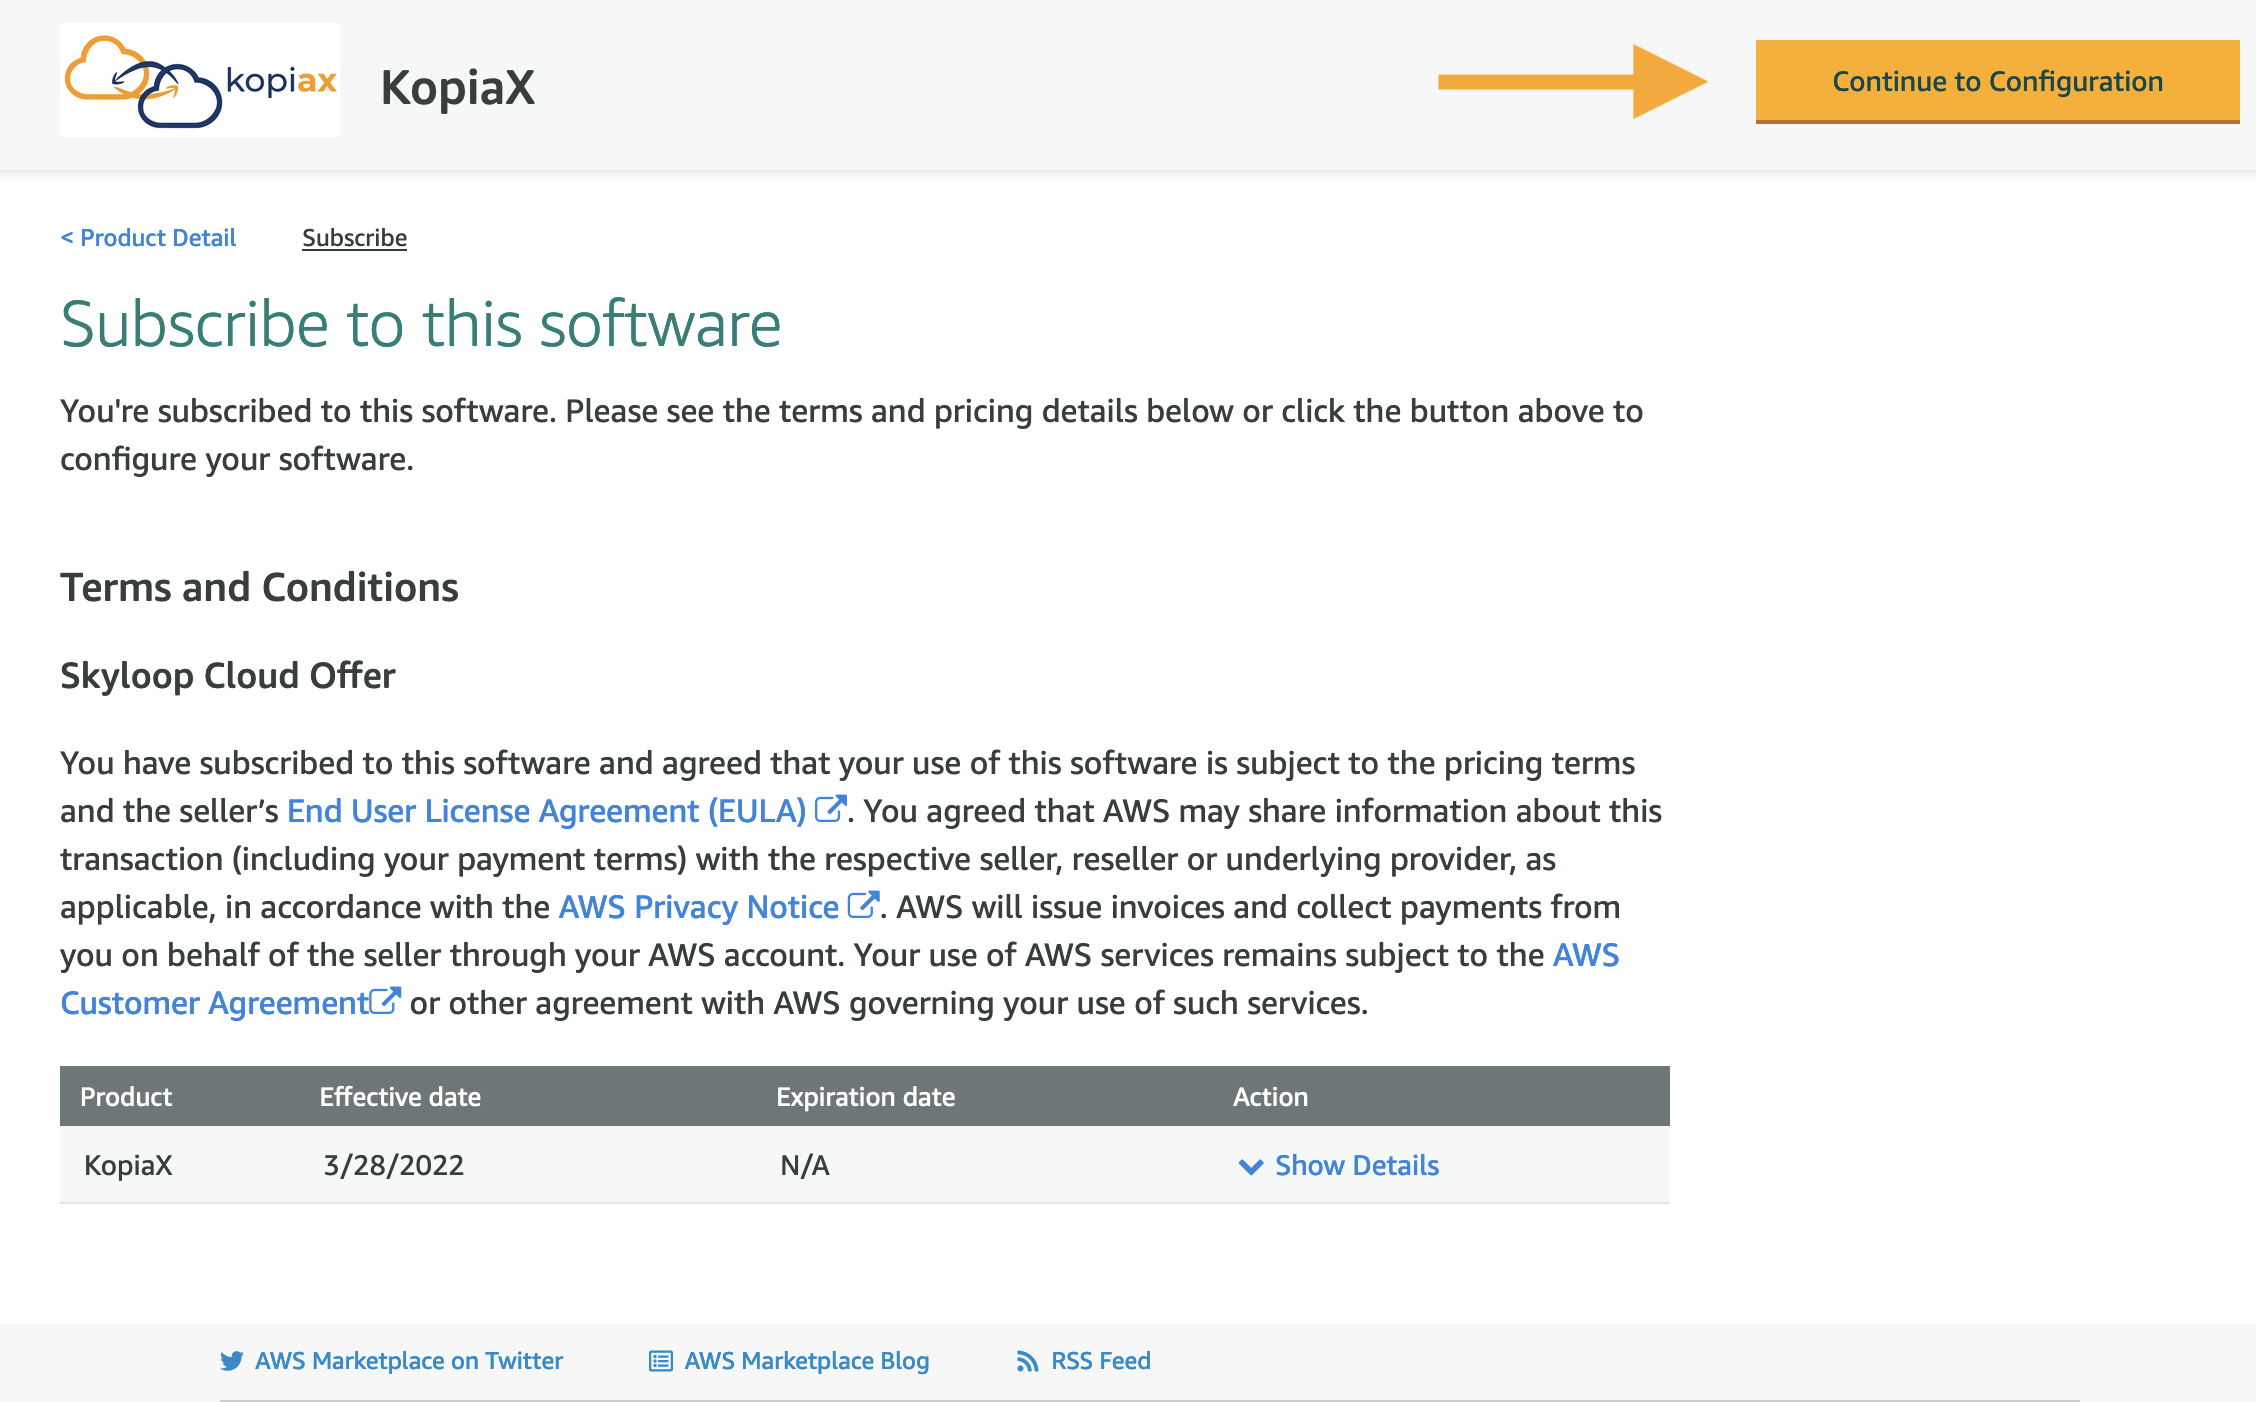Click the Privacy Notice external link icon
Screen dimensions: 2256x1402
click(x=863, y=904)
